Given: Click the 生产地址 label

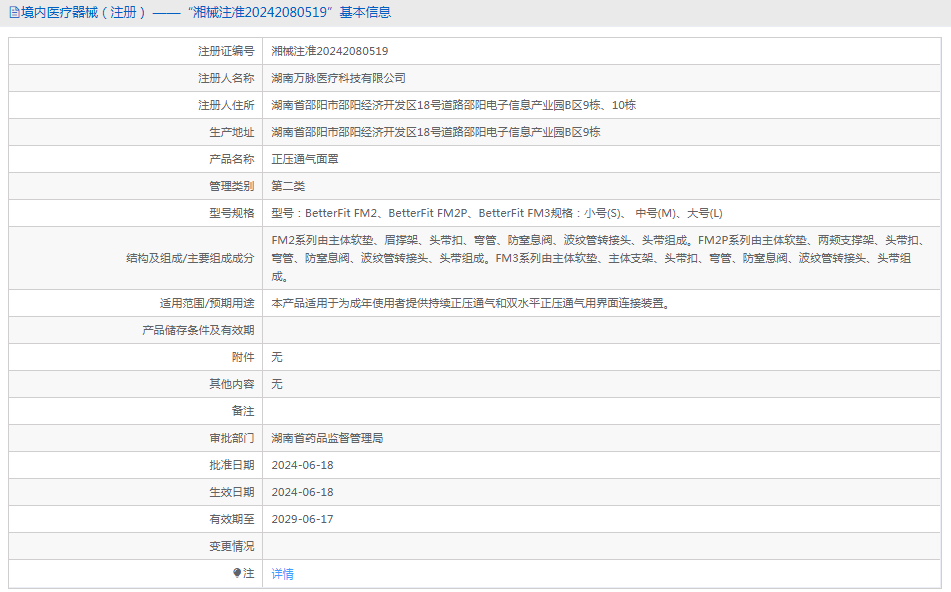Looking at the screenshot, I should [232, 132].
